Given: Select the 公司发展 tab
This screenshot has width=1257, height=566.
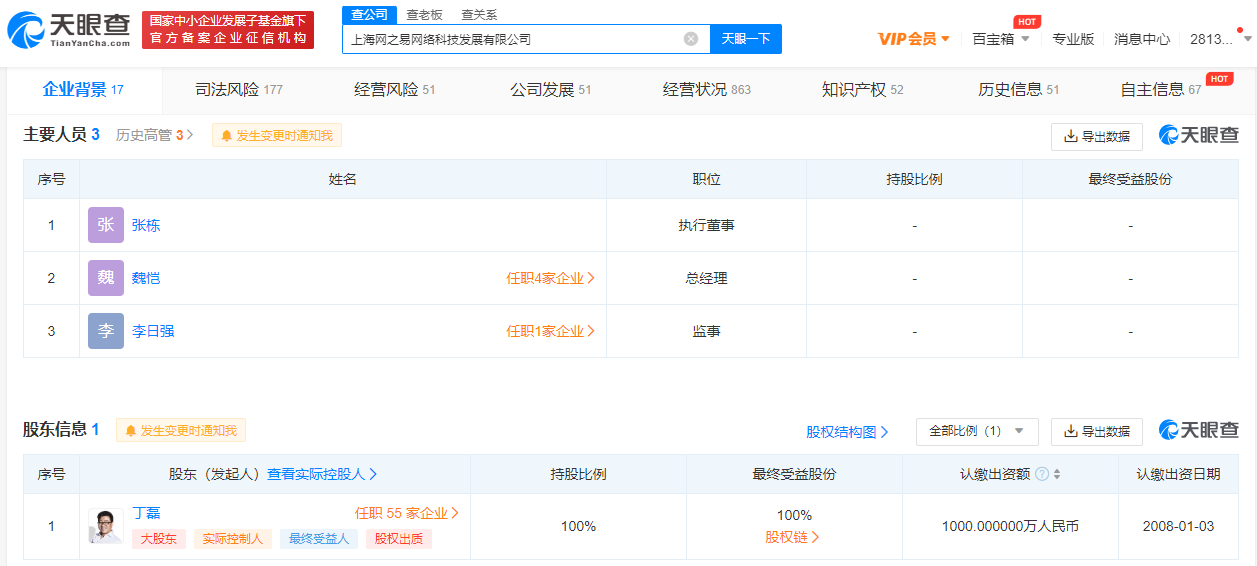Looking at the screenshot, I should click(x=551, y=90).
